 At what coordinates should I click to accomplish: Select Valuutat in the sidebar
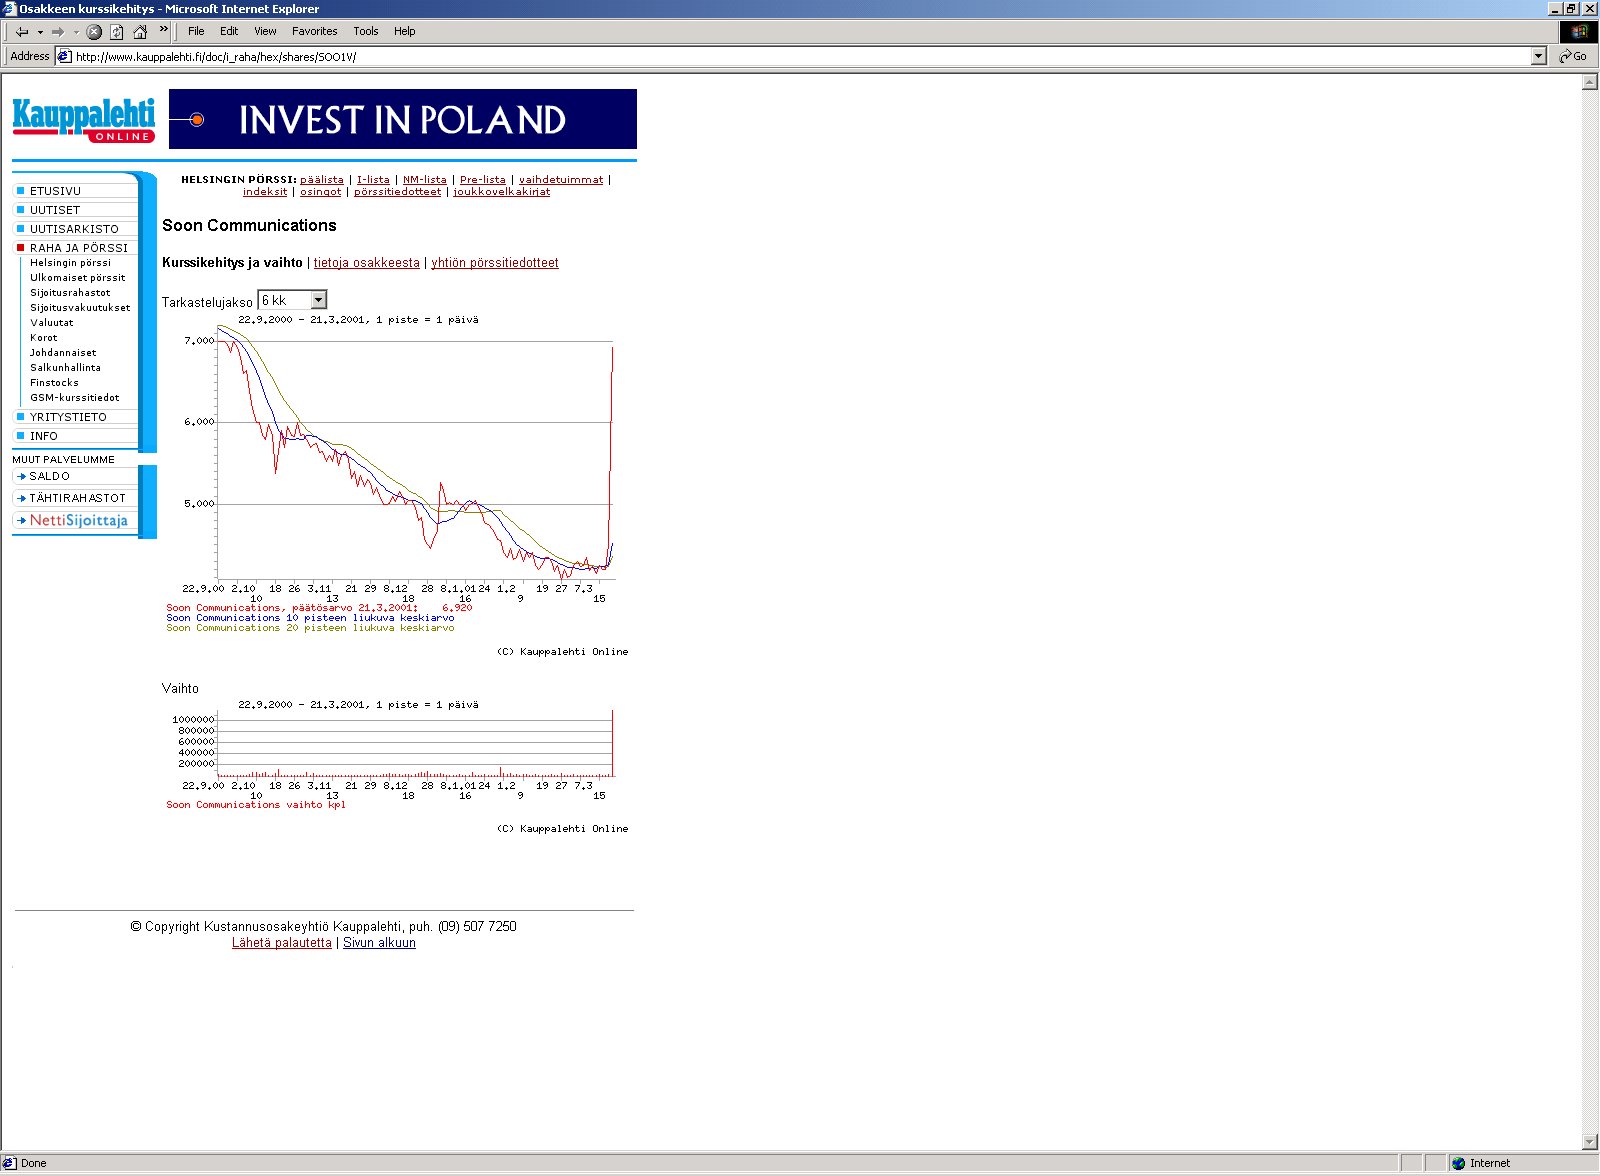pos(52,323)
